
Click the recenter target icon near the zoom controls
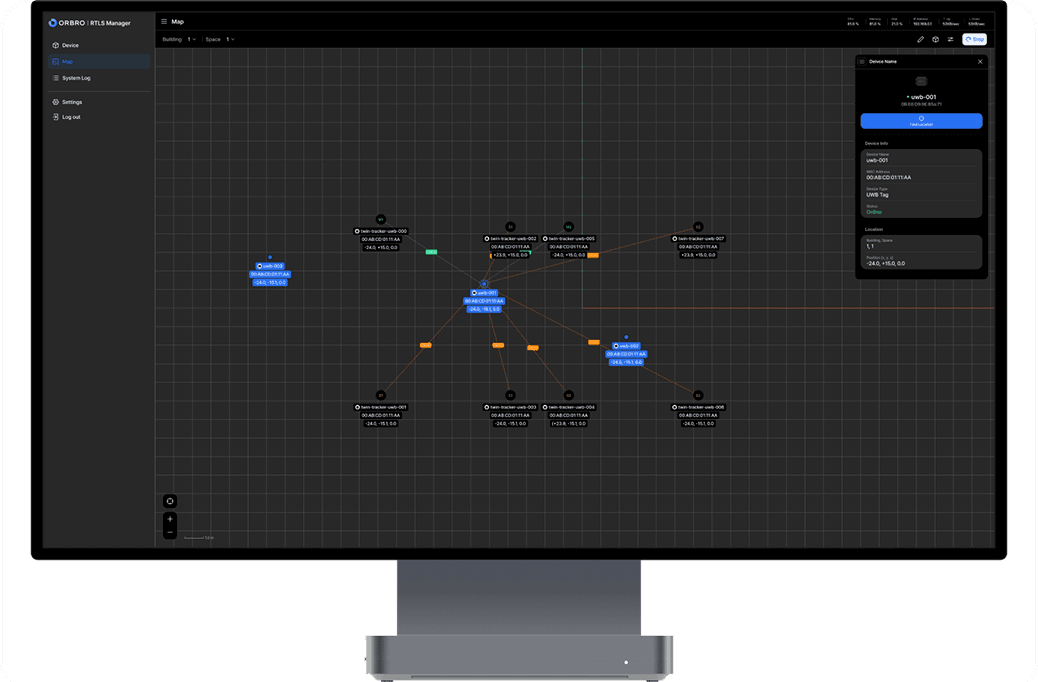point(170,501)
